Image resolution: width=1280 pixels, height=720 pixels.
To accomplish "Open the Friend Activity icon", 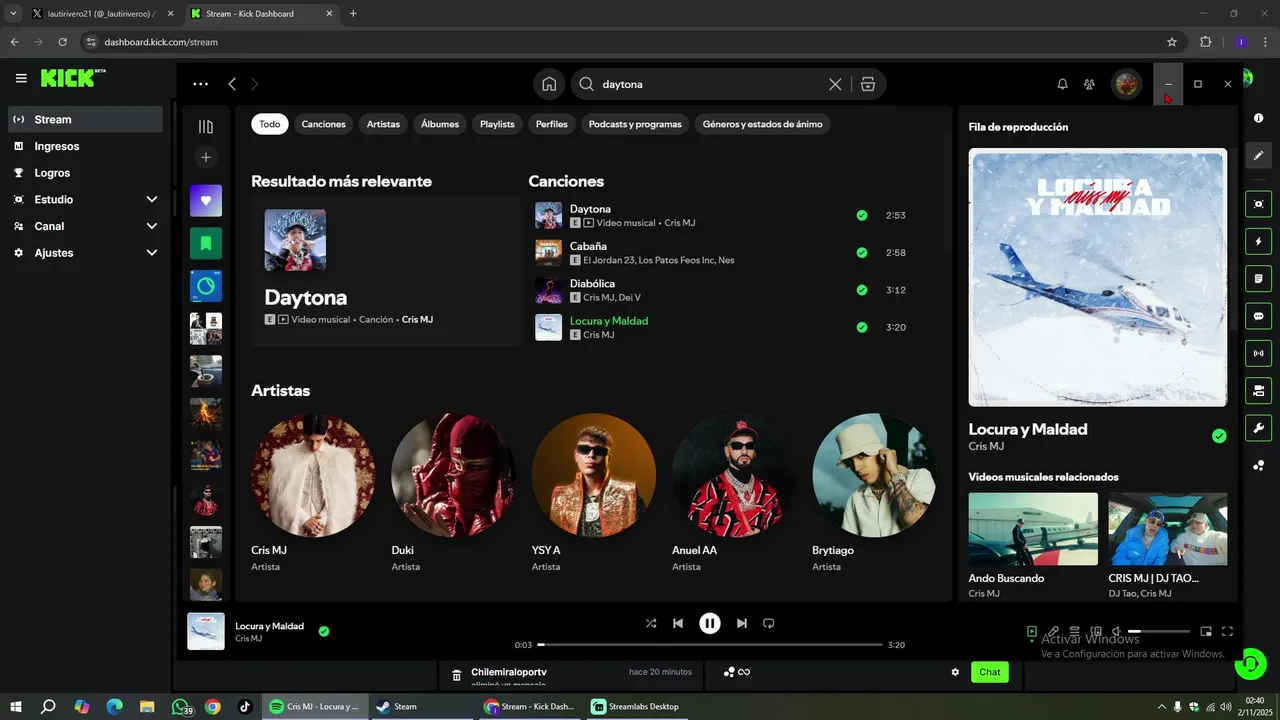I will [1089, 84].
